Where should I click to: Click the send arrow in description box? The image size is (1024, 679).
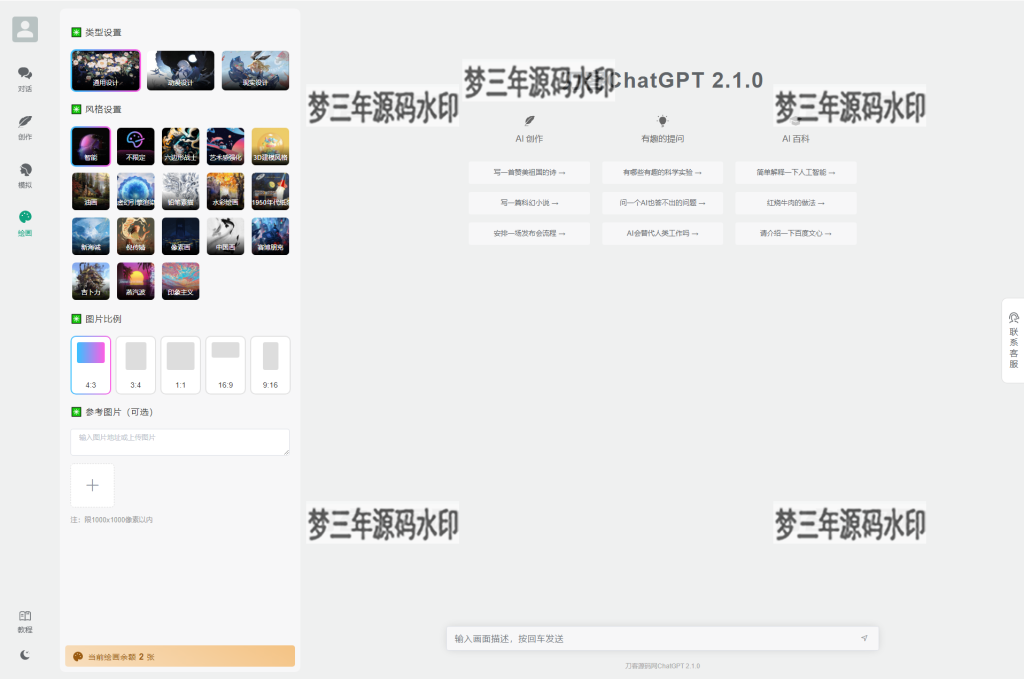tap(864, 638)
